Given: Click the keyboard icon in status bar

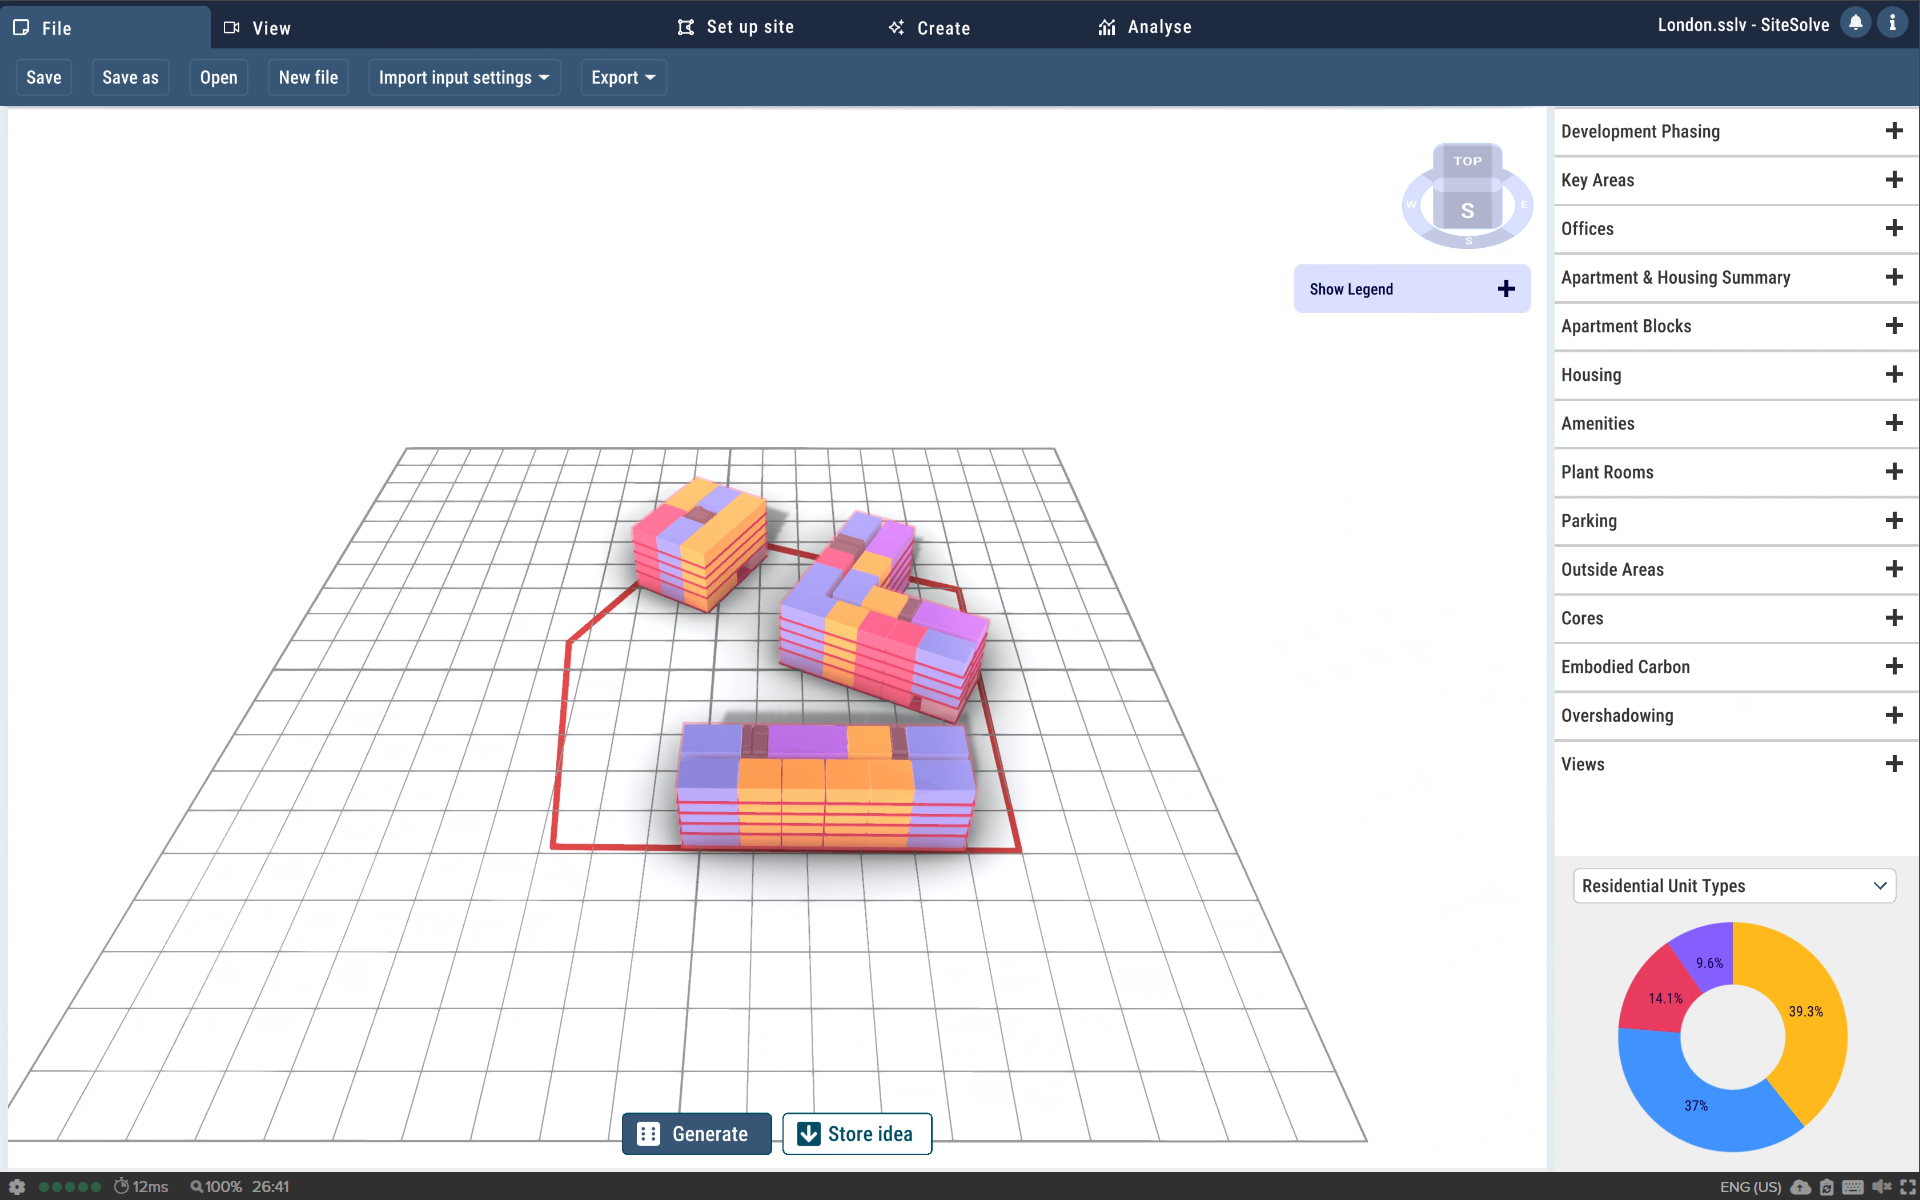Looking at the screenshot, I should pos(1853,1187).
